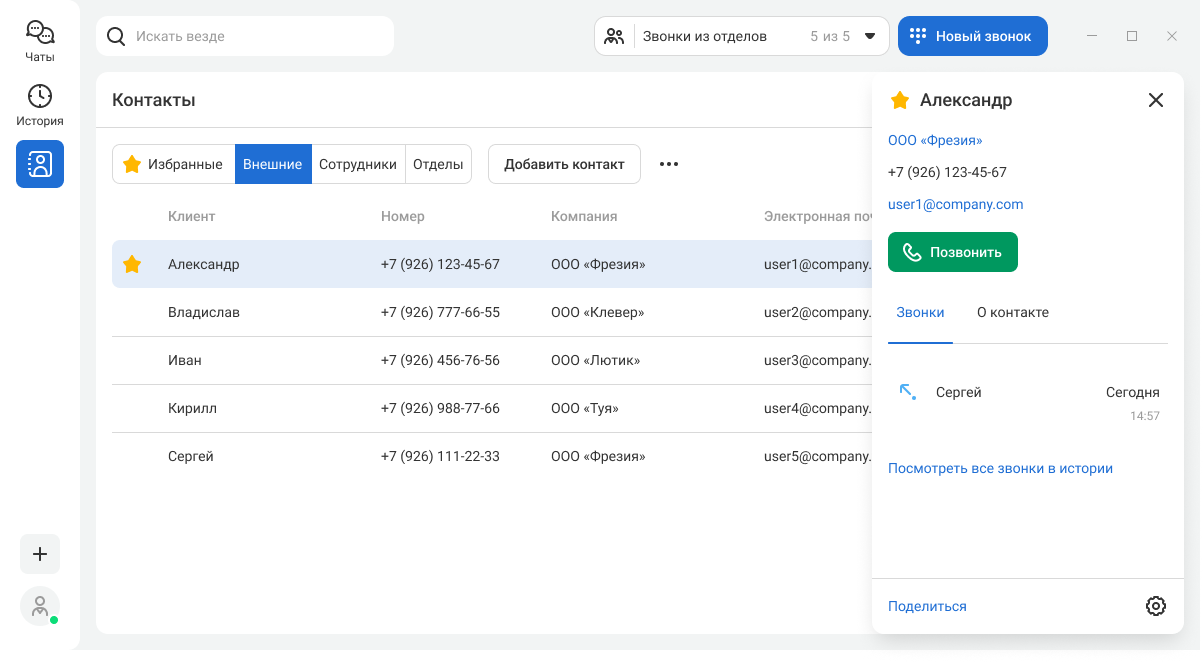Click the Добавить контакт button
Viewport: 1203px width, 663px height.
[564, 164]
